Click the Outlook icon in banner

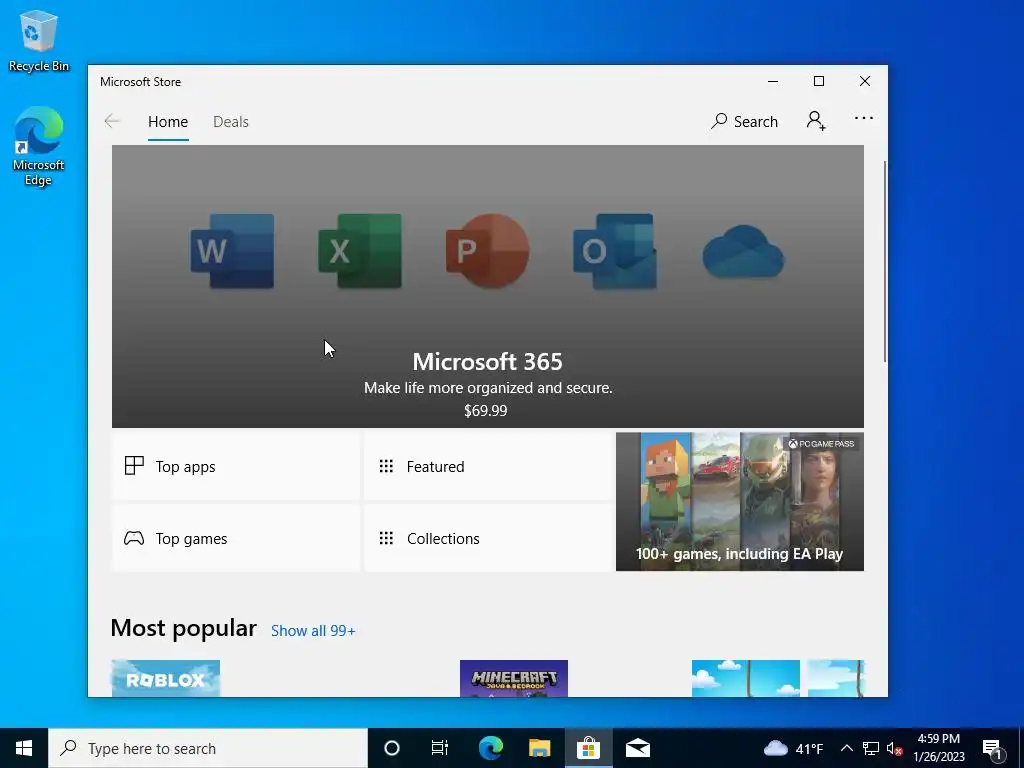[x=615, y=251]
